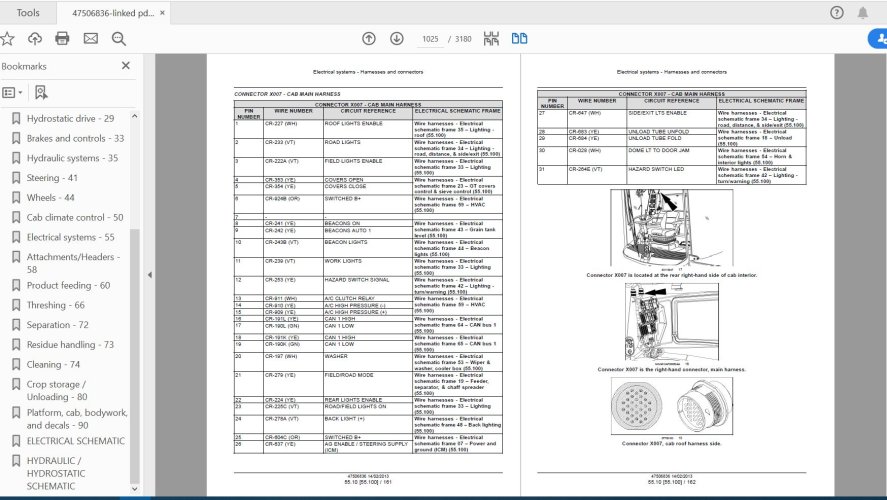Edit the page number field 1025

pos(430,39)
